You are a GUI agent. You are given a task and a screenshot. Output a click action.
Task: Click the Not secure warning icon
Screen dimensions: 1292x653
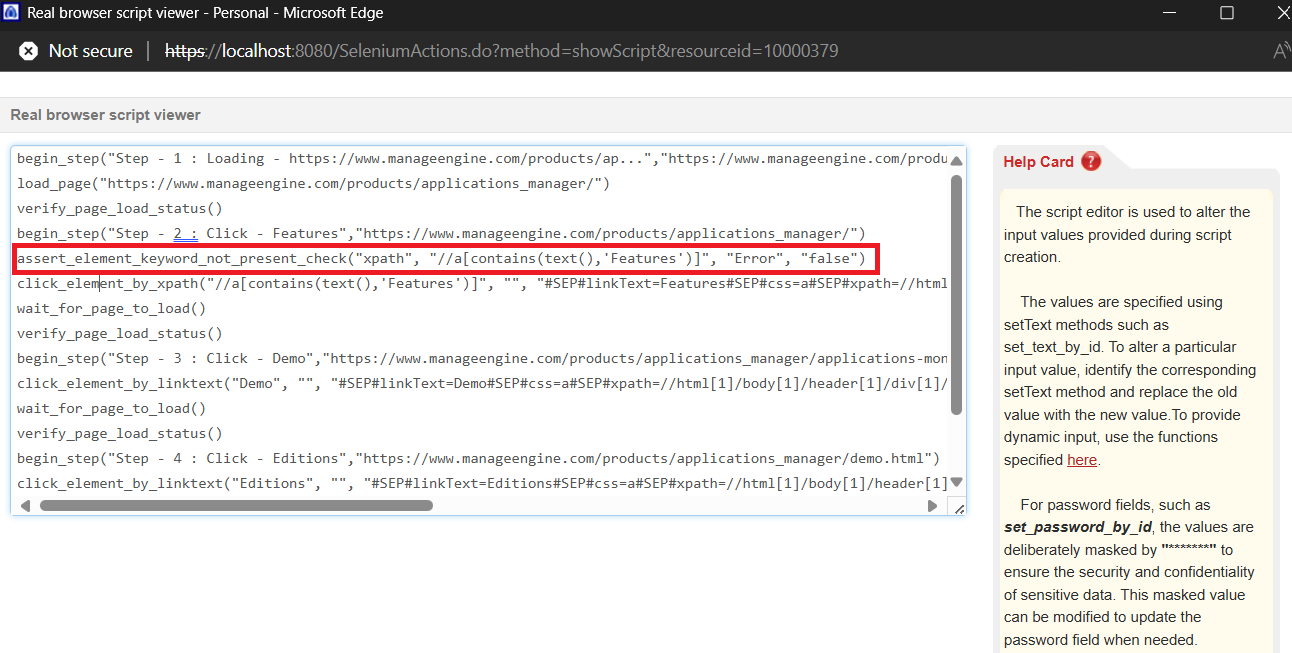29,51
